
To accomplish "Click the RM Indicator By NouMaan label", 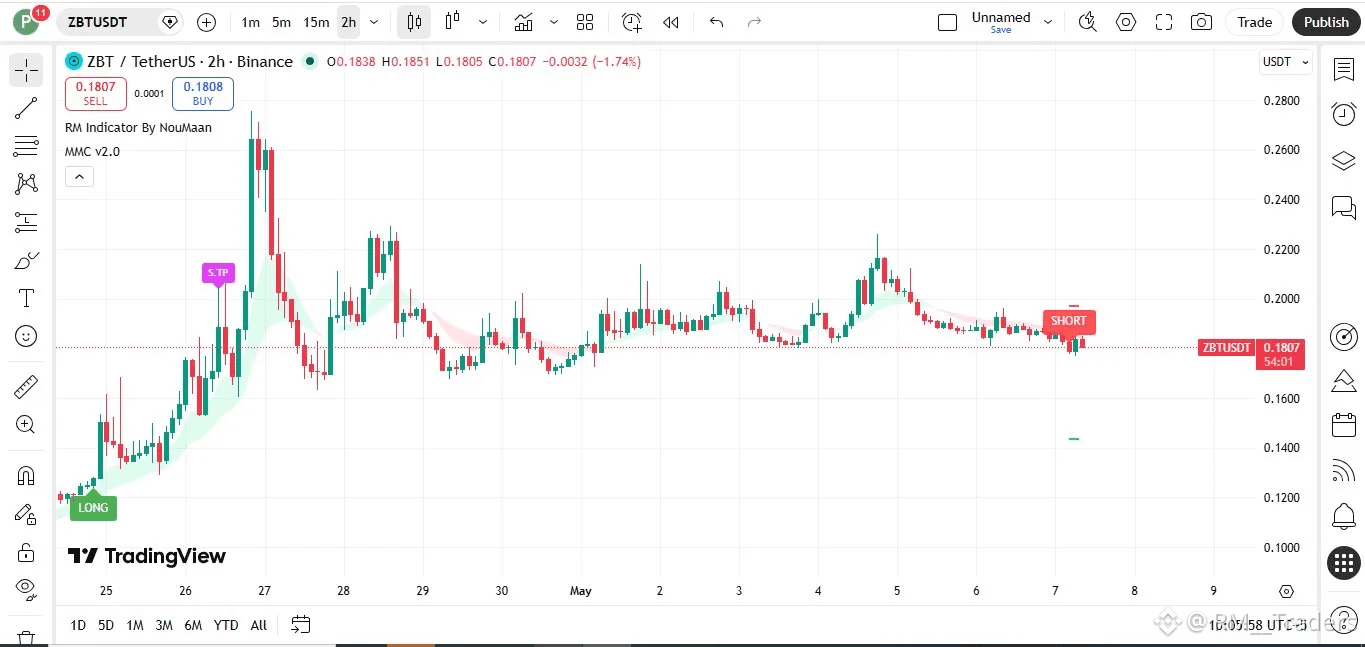I will pos(138,128).
